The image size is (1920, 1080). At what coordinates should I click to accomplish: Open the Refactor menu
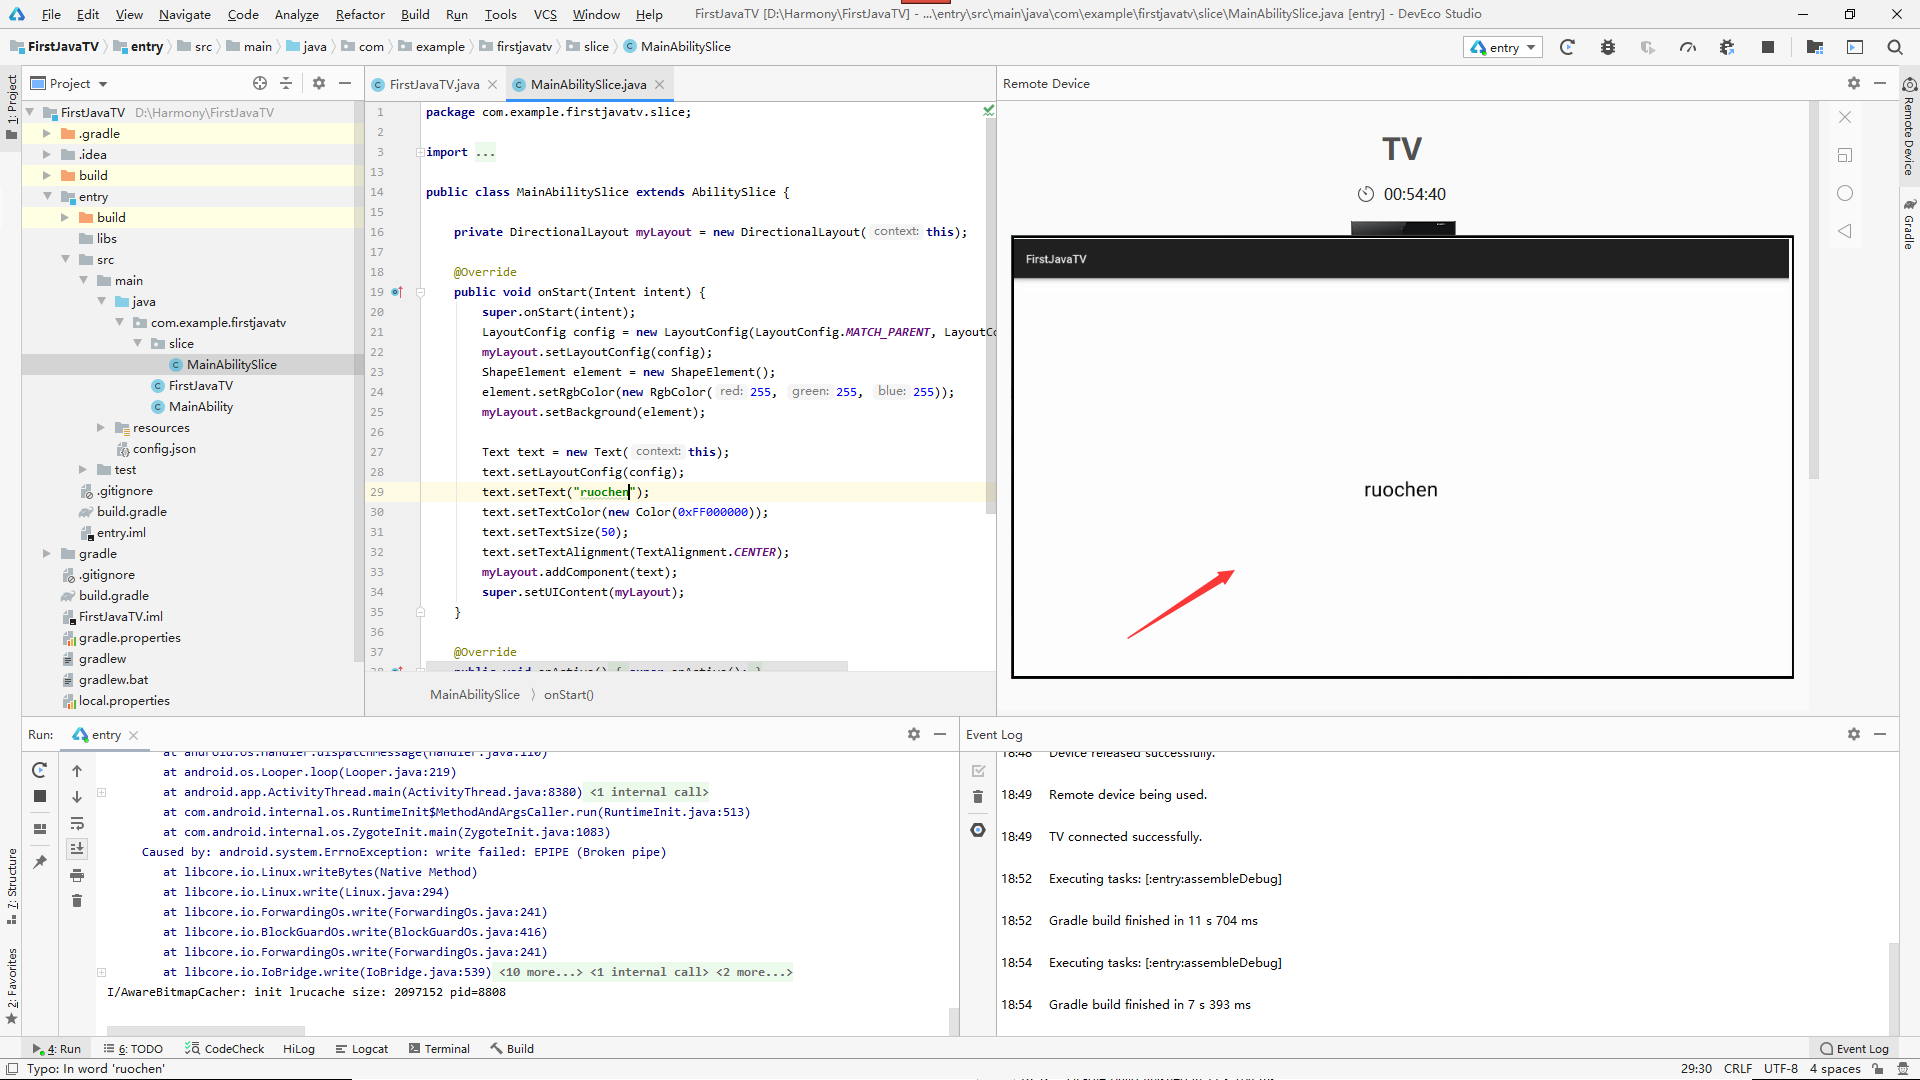click(360, 14)
